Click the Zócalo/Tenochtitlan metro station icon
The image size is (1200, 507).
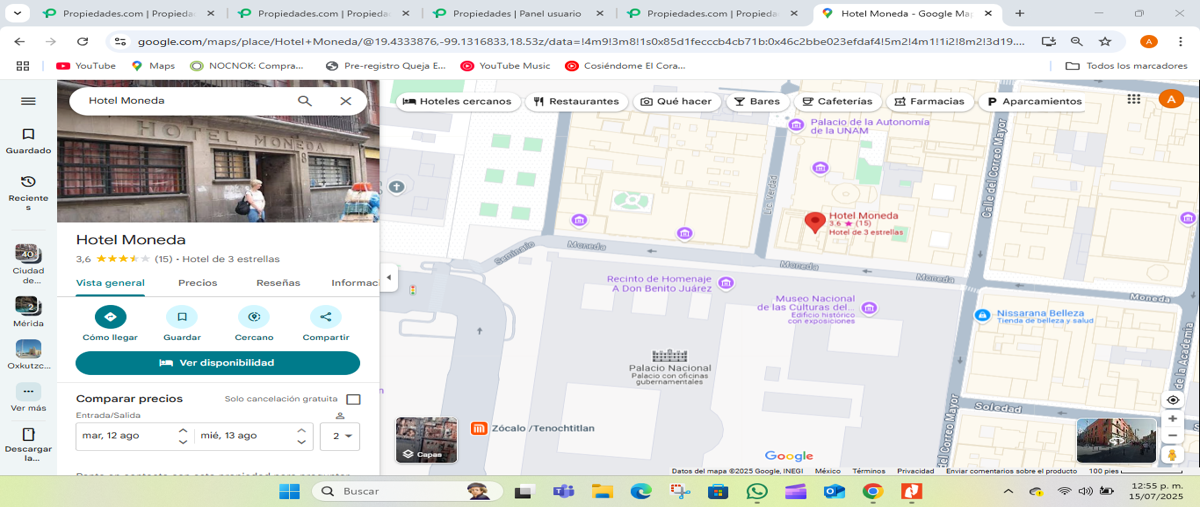coord(479,428)
